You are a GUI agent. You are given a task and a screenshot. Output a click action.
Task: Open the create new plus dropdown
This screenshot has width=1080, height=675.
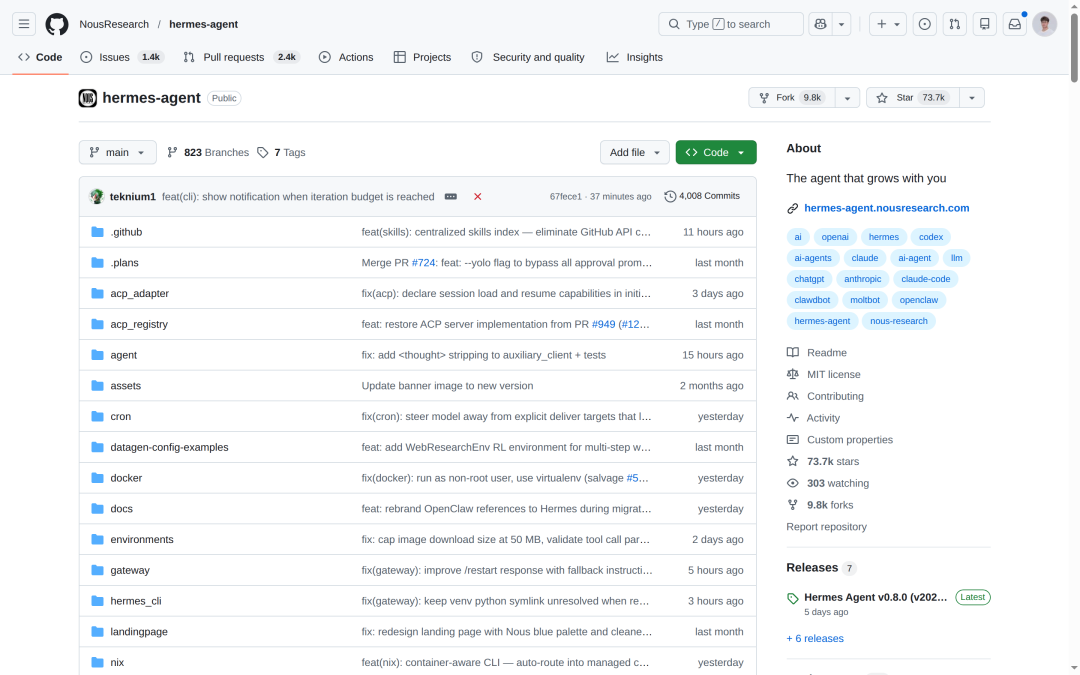[x=888, y=24]
